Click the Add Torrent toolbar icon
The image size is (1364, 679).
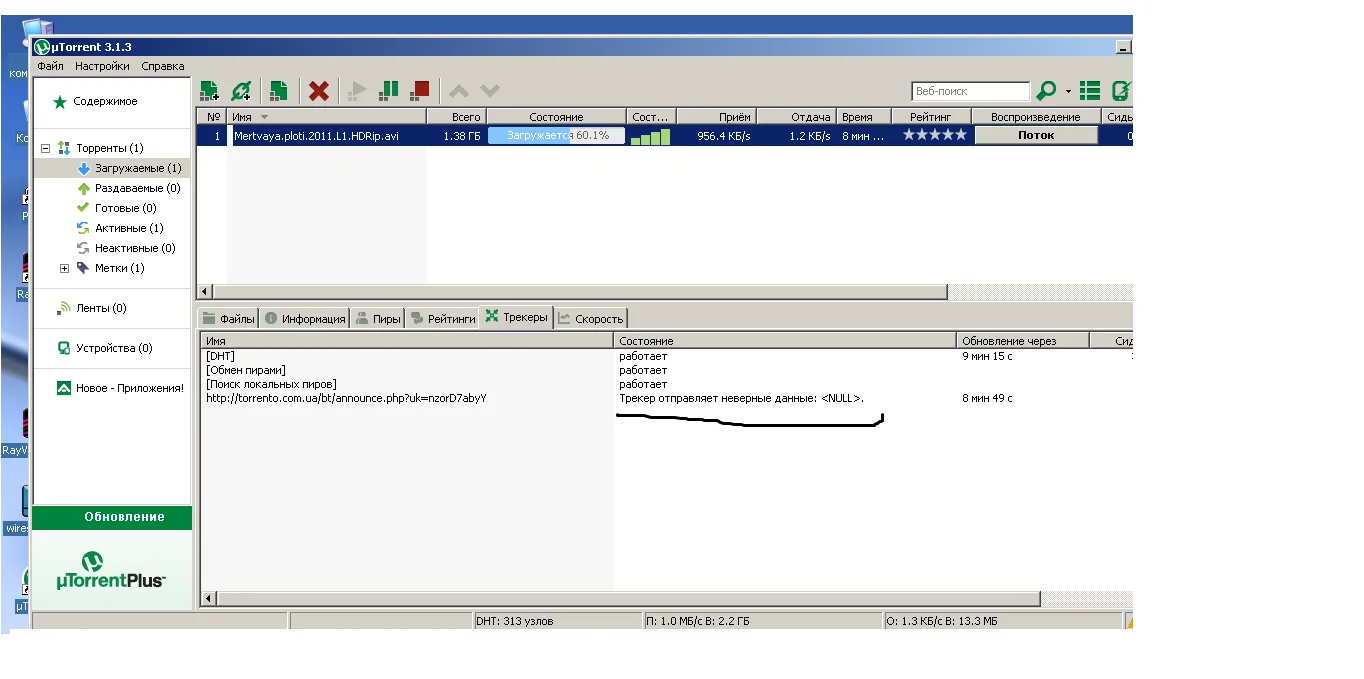coord(209,91)
